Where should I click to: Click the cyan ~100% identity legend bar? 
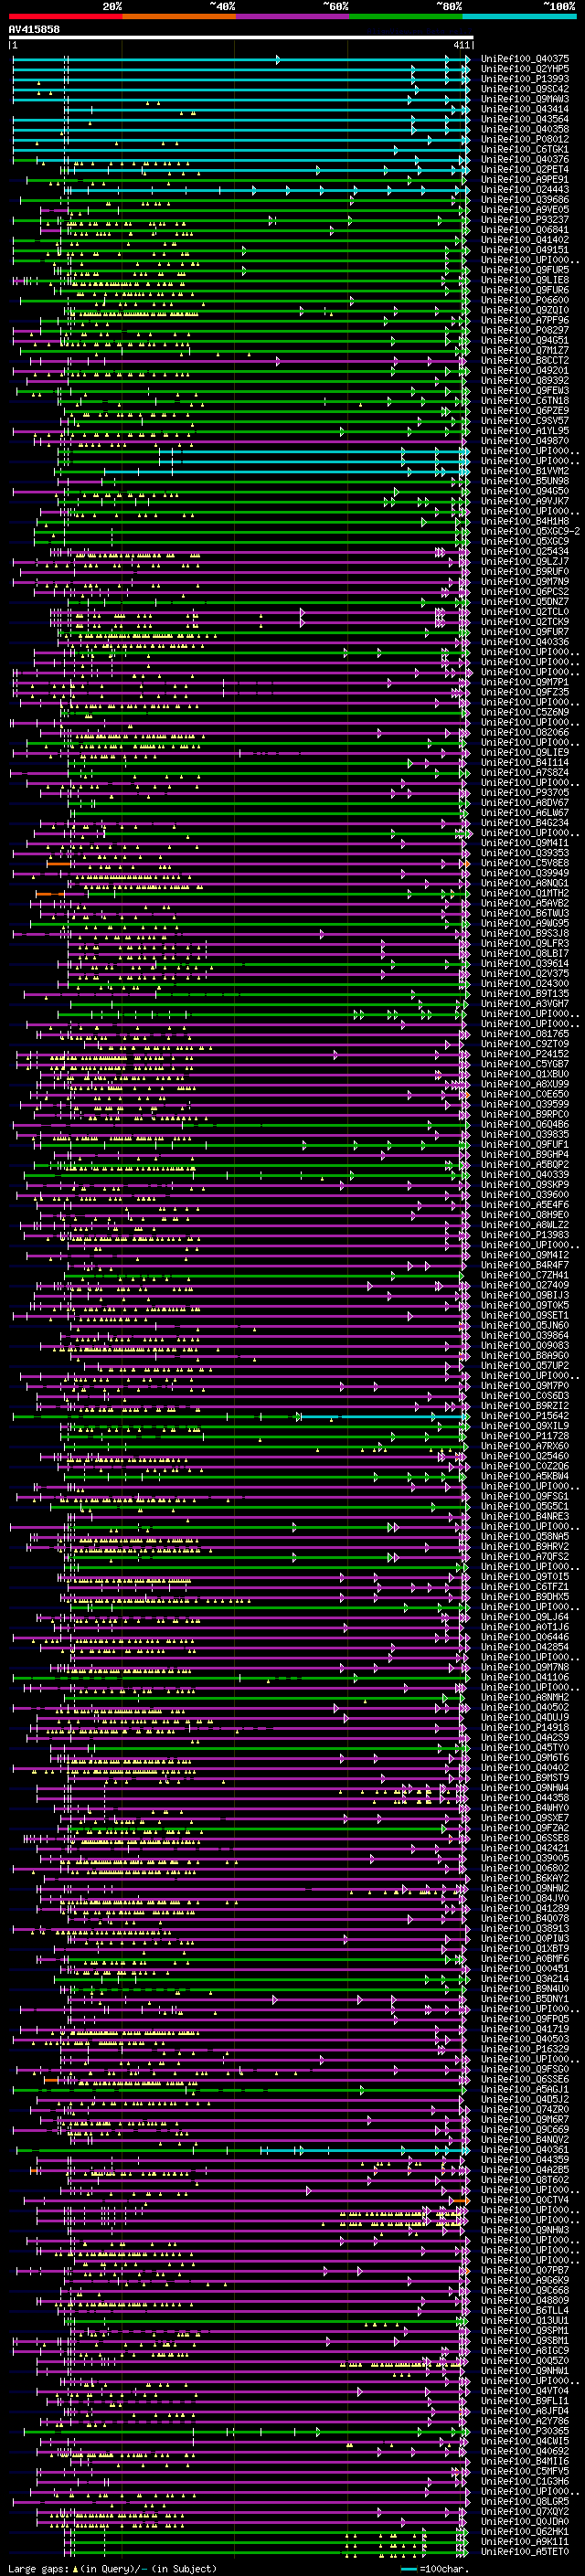point(518,16)
